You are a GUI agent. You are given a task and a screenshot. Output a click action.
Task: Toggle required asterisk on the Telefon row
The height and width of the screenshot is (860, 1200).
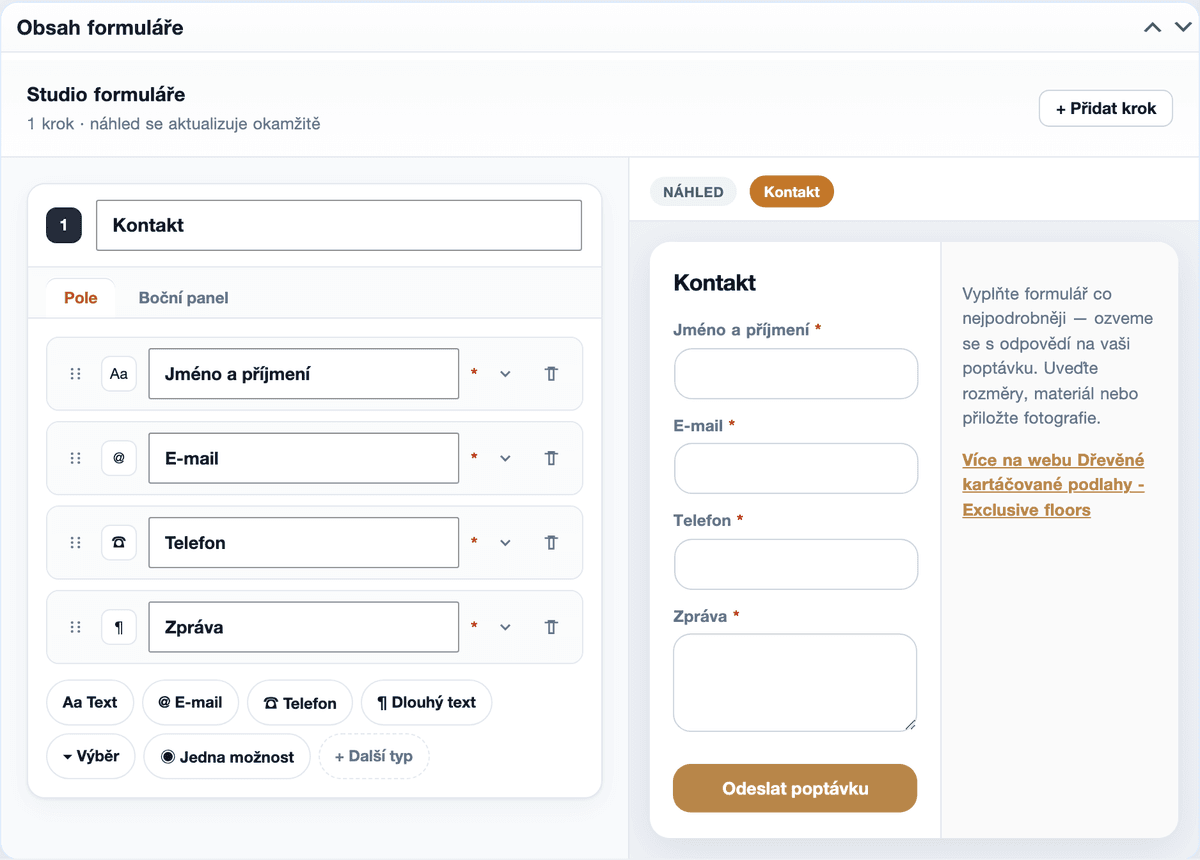coord(474,543)
